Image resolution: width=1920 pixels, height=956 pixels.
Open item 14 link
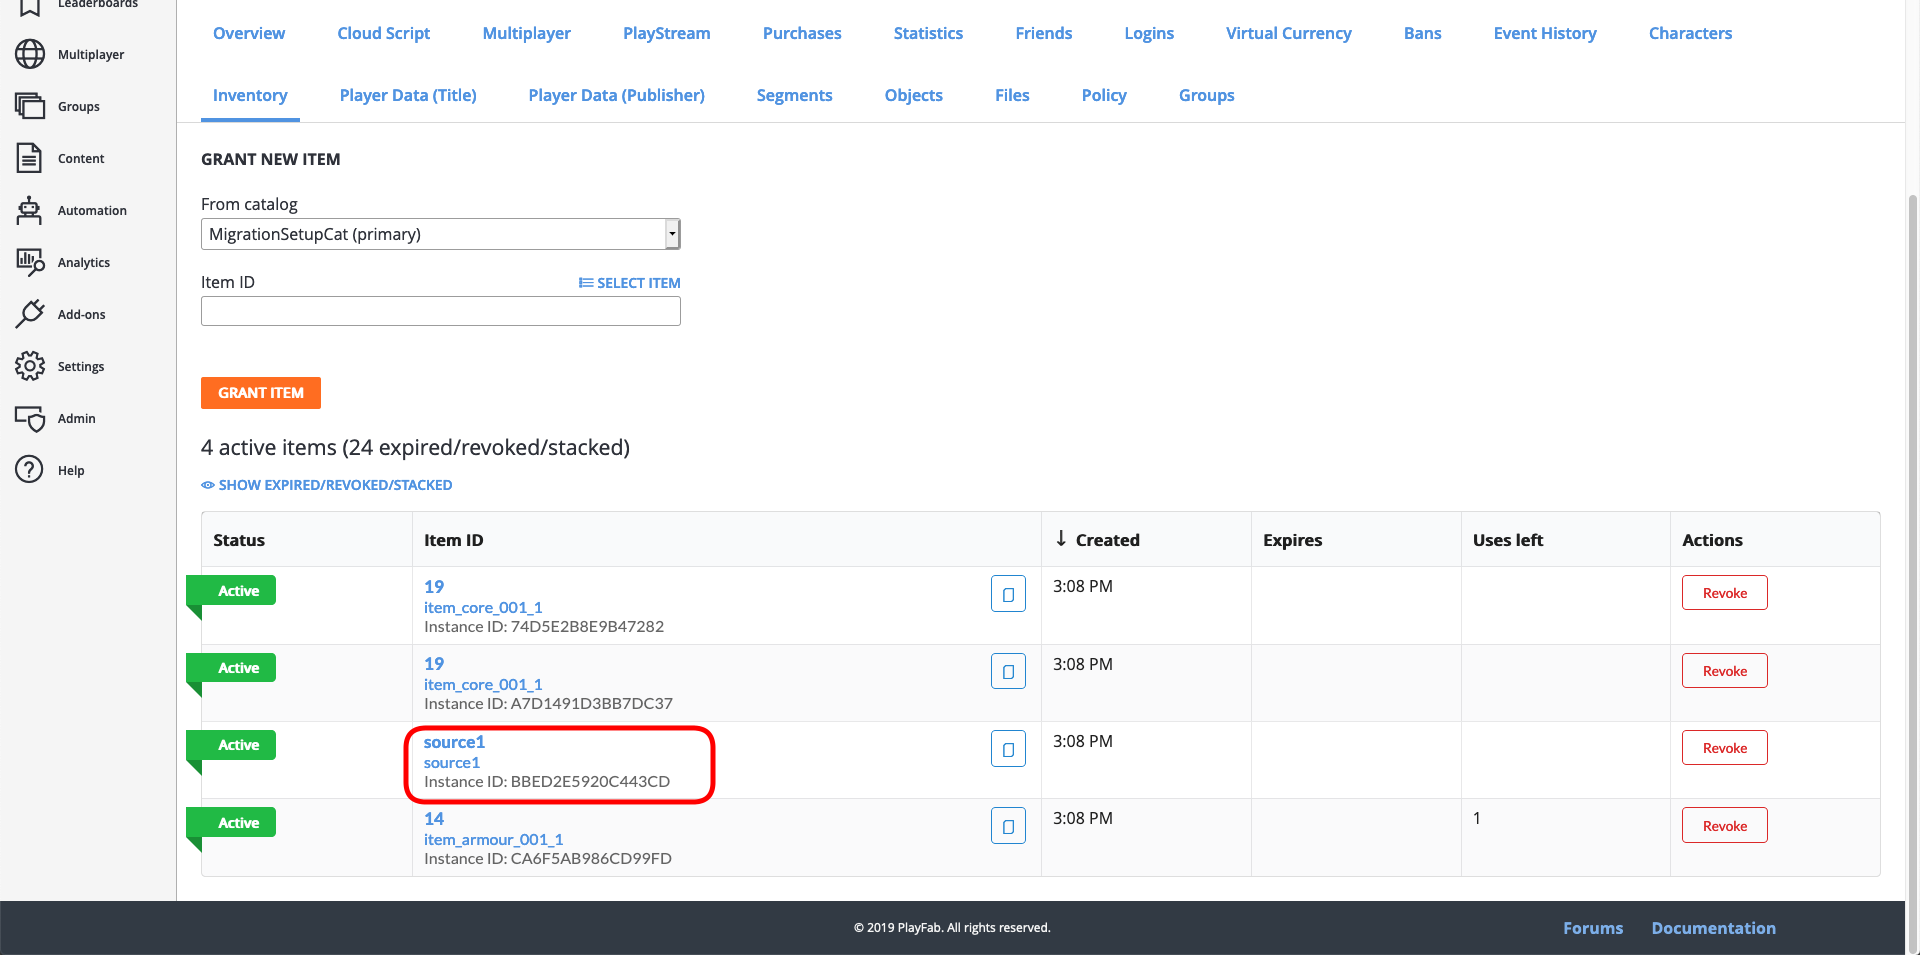(434, 819)
